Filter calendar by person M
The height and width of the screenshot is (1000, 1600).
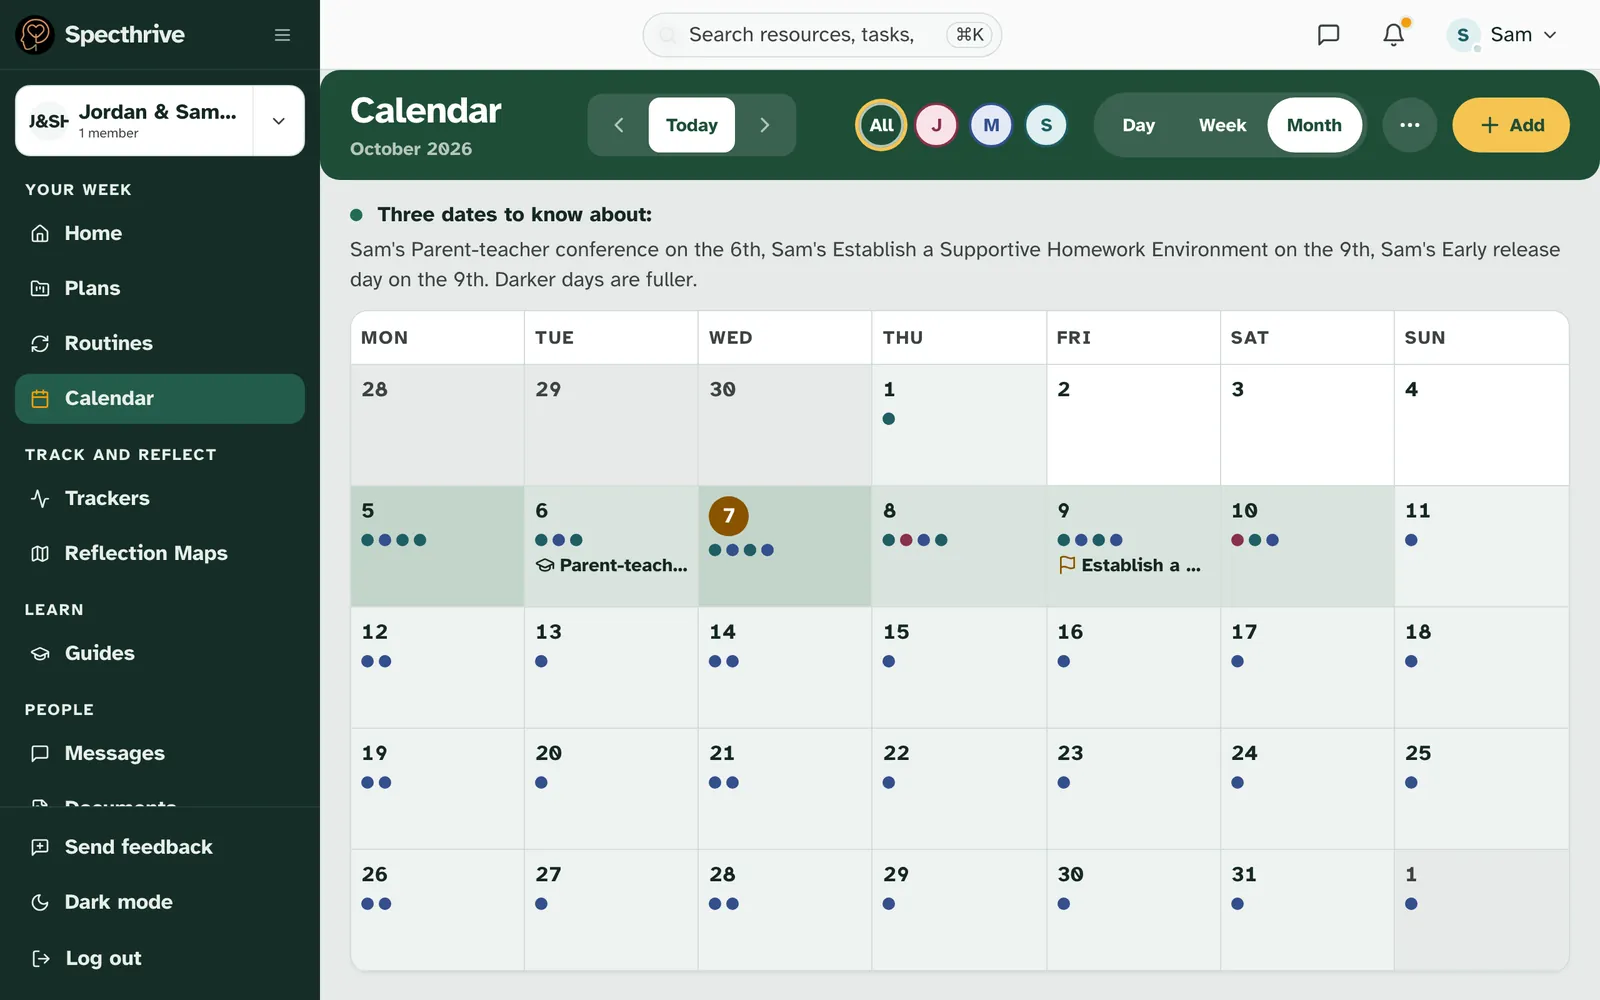pyautogui.click(x=991, y=125)
